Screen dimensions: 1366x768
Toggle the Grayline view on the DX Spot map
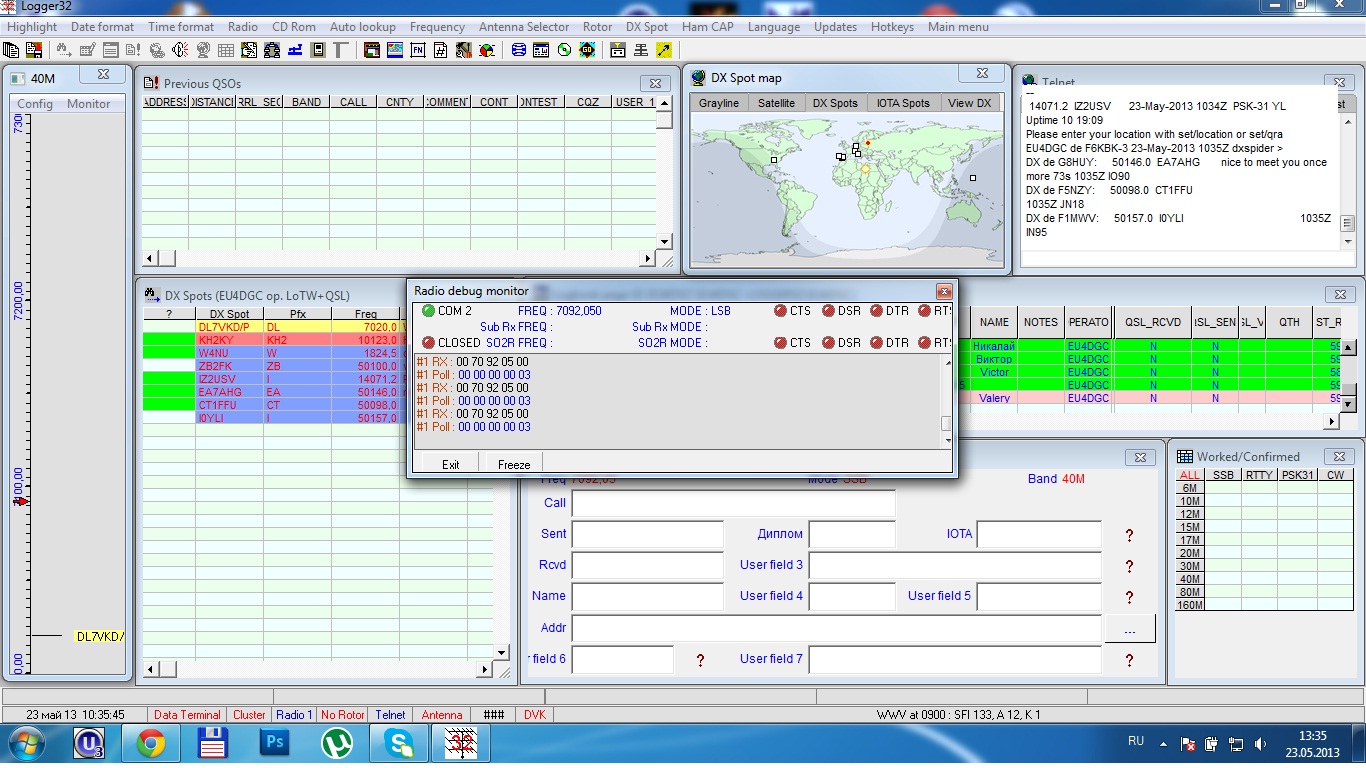tap(719, 103)
